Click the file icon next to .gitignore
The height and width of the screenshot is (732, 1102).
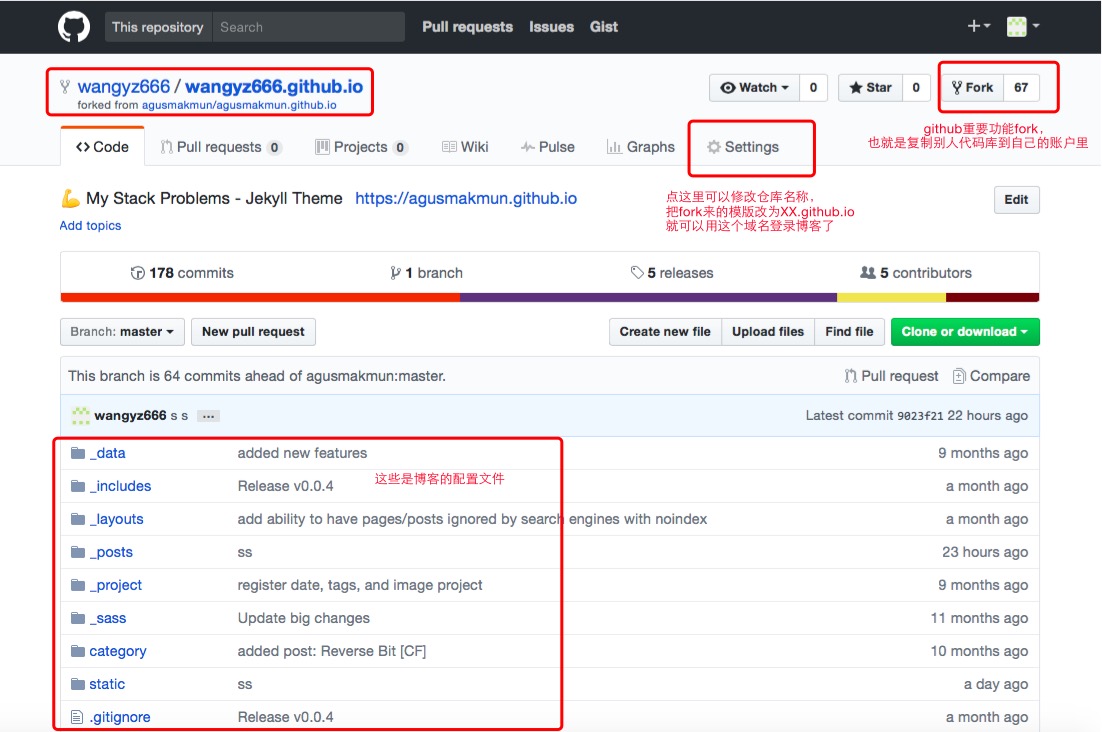(x=77, y=717)
